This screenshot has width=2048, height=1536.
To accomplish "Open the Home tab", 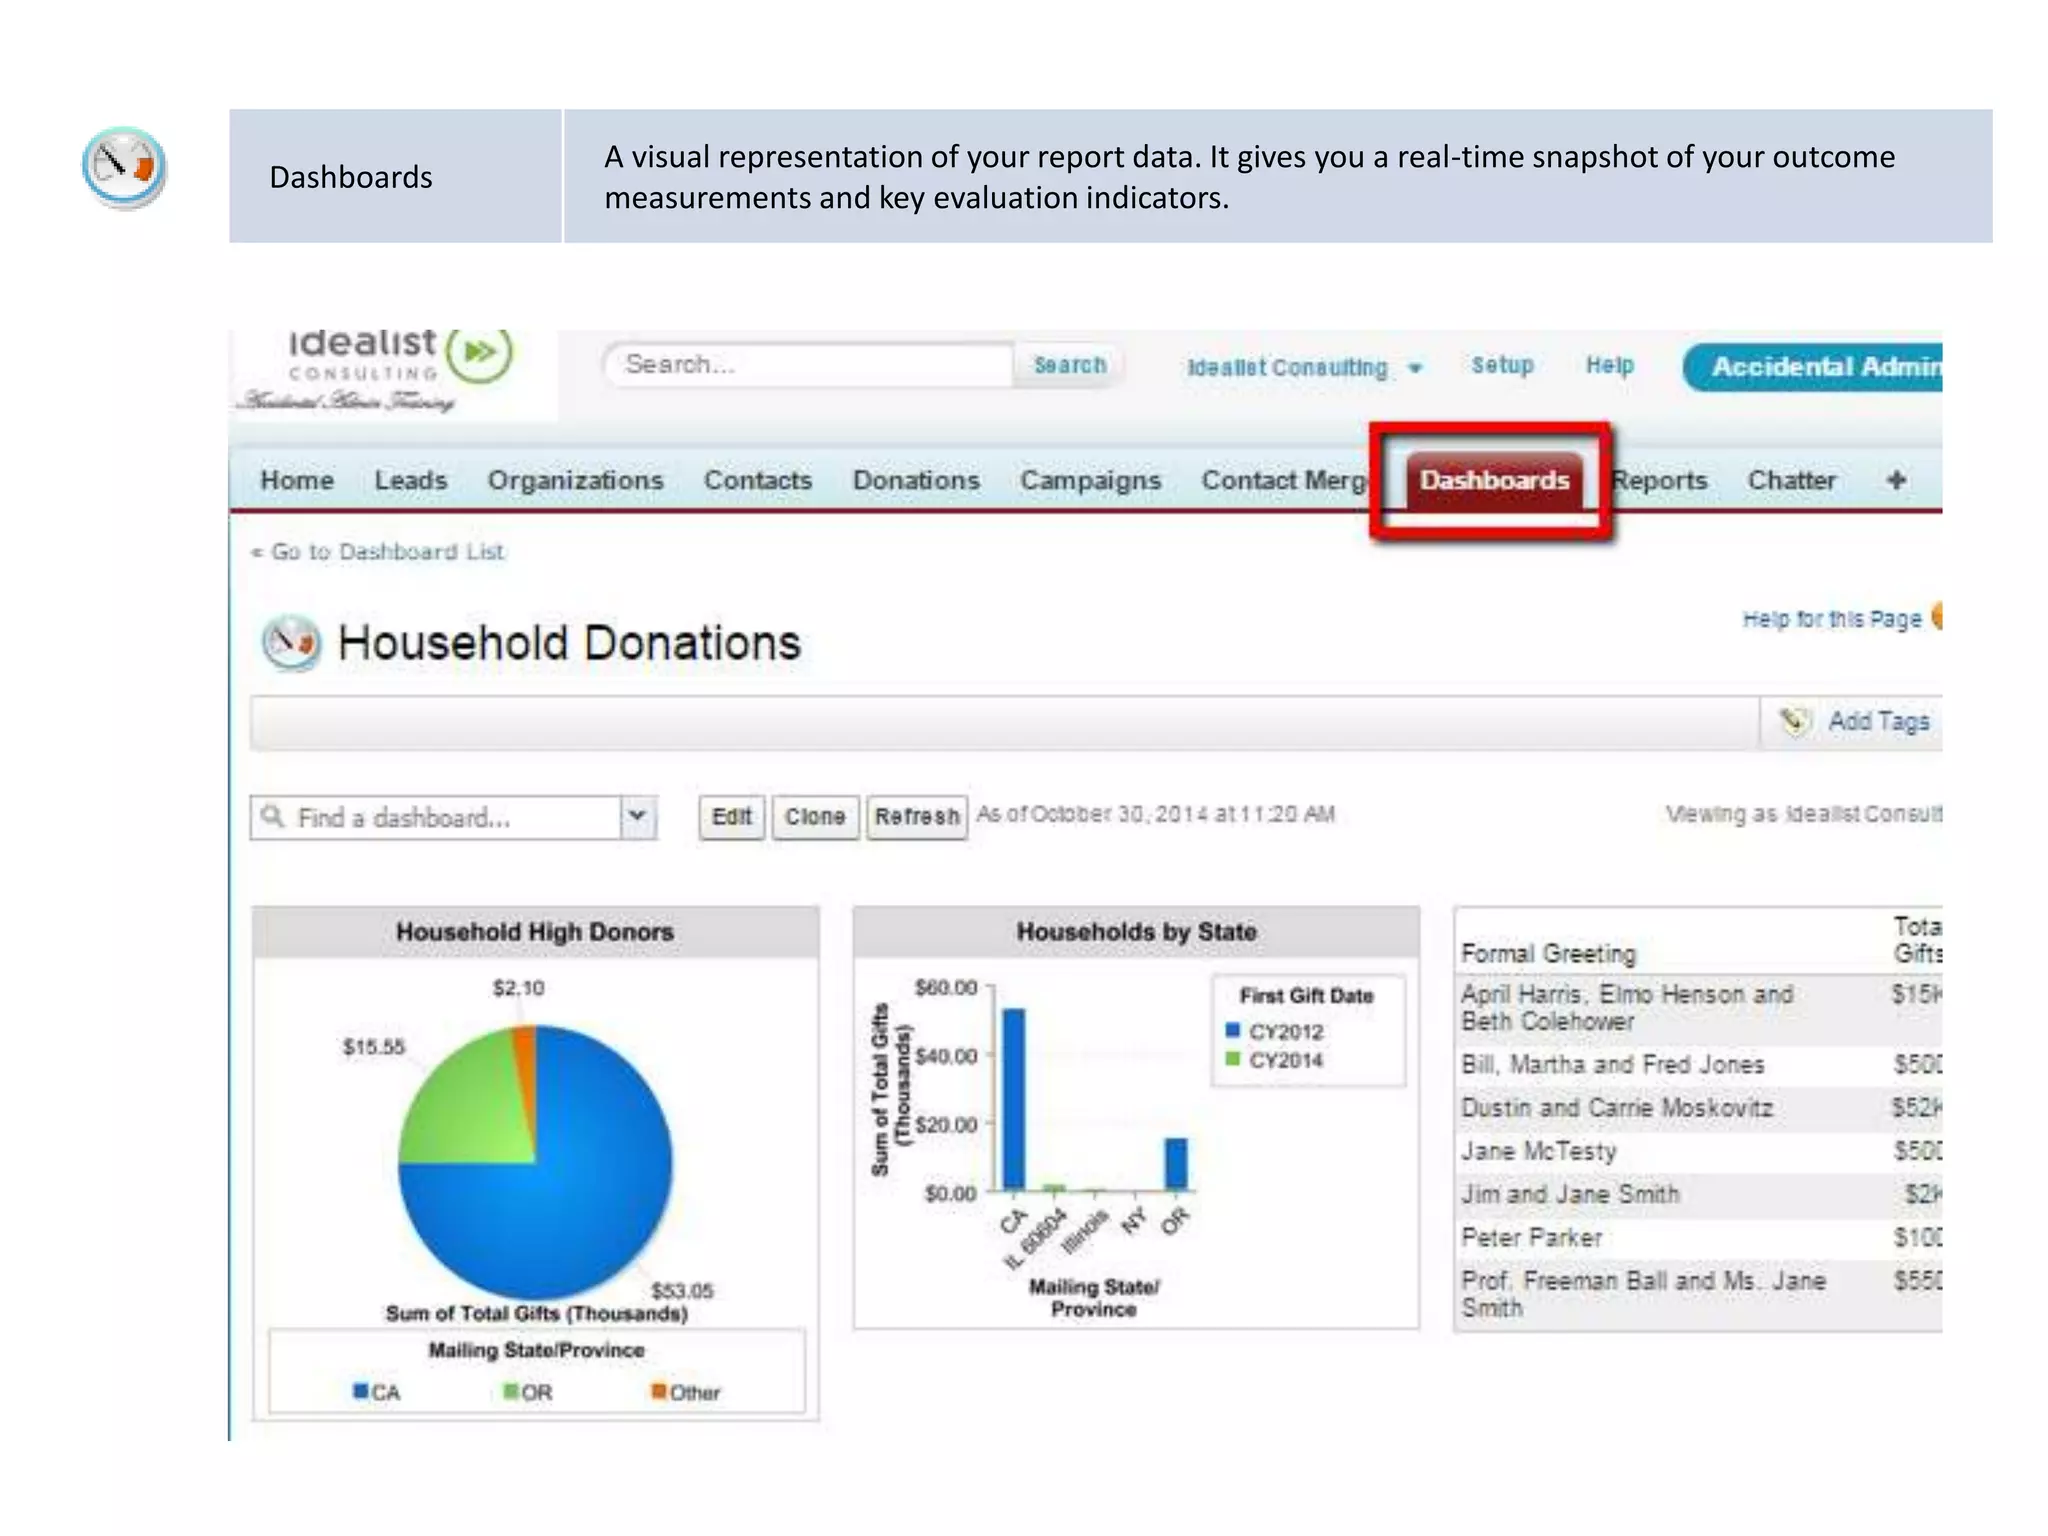I will tap(296, 480).
